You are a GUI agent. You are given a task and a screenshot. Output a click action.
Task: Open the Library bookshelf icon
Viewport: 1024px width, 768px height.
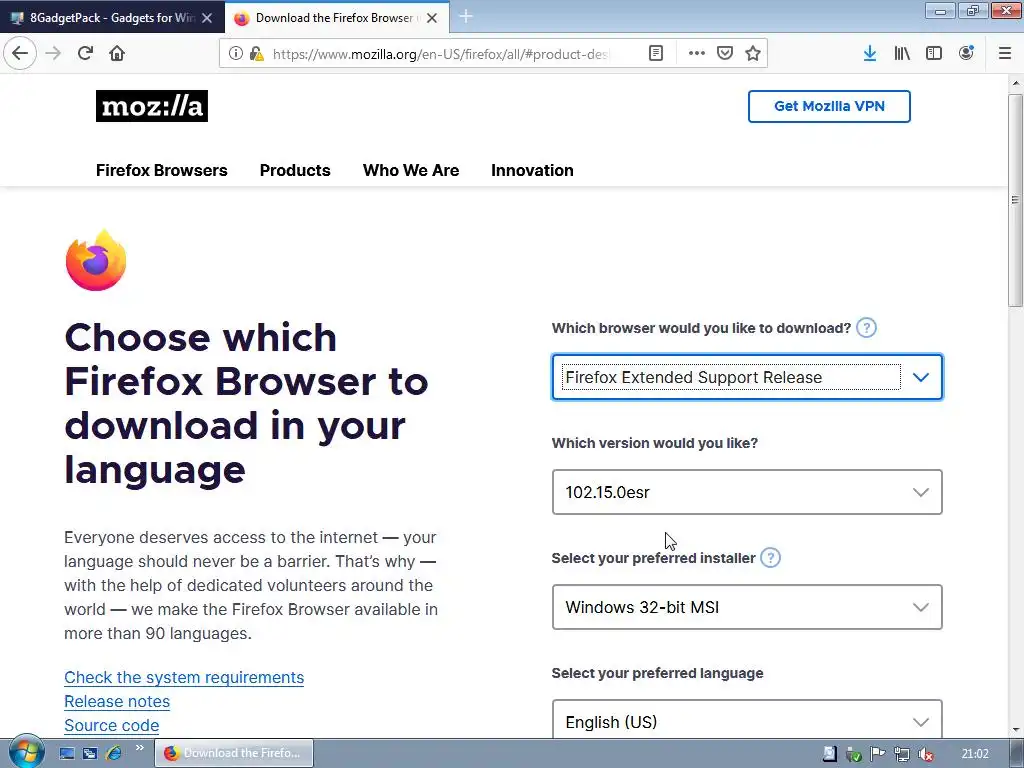(x=902, y=54)
